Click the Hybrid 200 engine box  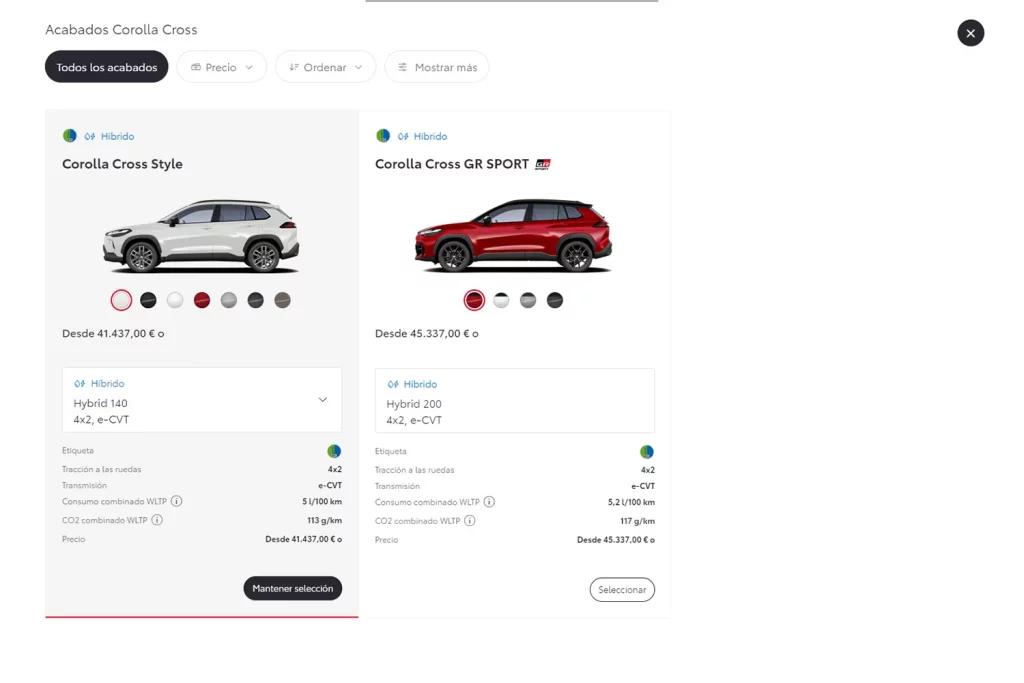click(515, 400)
